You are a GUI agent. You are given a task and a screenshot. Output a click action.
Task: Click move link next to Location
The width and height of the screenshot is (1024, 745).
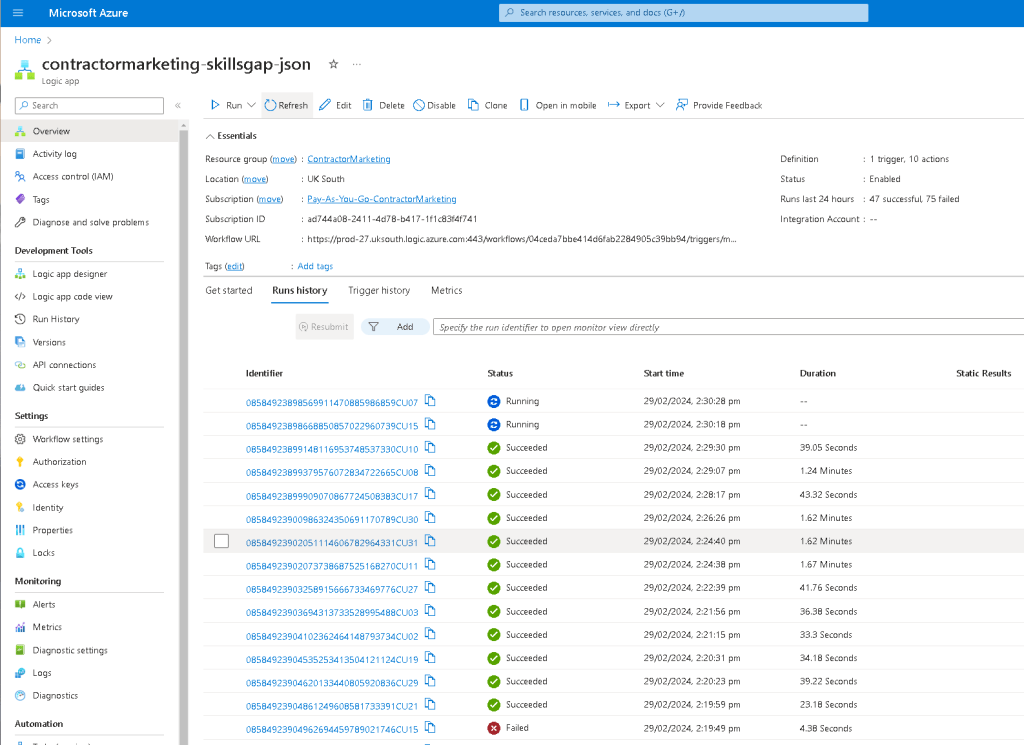[255, 179]
